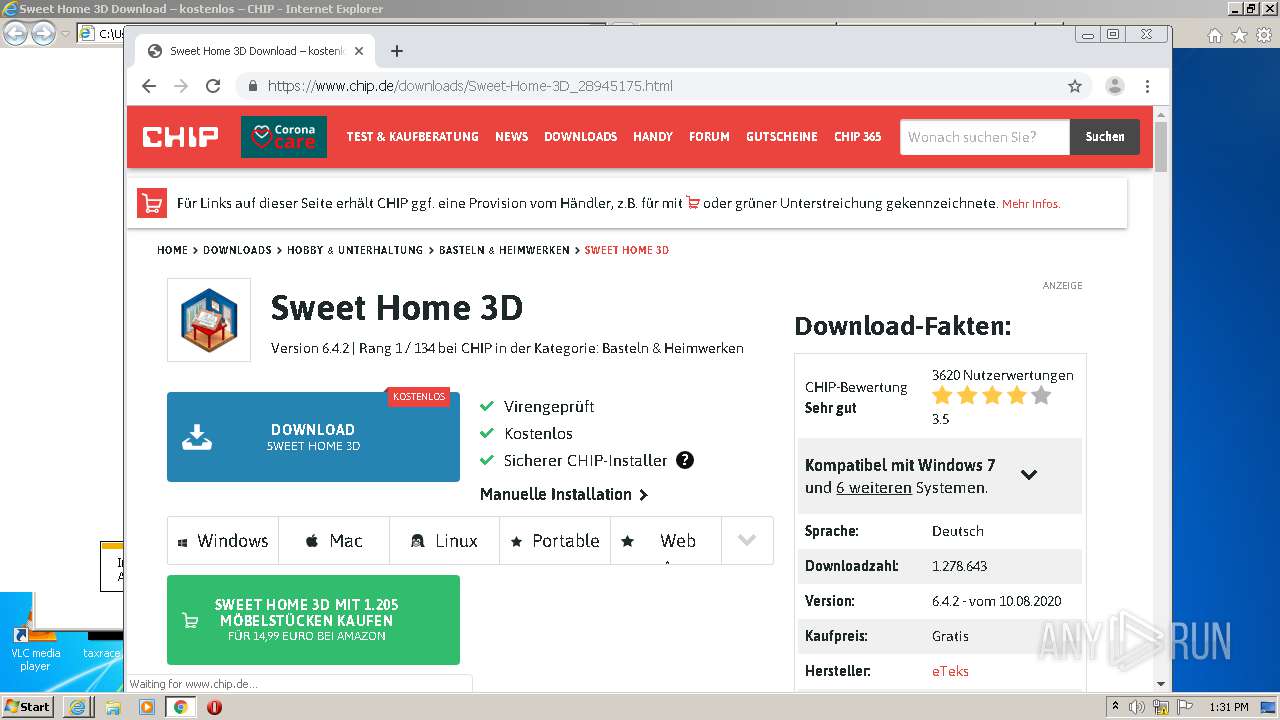The height and width of the screenshot is (720, 1280).
Task: Click the Mehr Infos link
Action: [x=1031, y=204]
